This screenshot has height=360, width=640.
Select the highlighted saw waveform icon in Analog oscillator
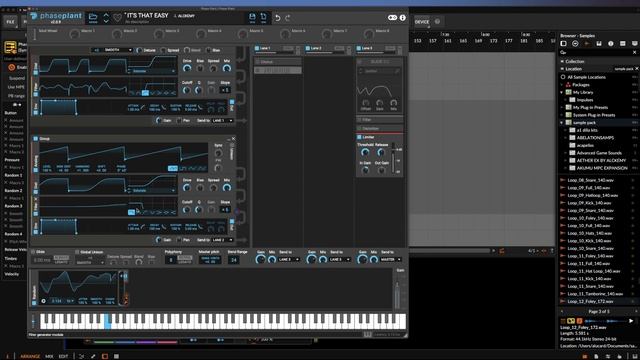click(173, 169)
